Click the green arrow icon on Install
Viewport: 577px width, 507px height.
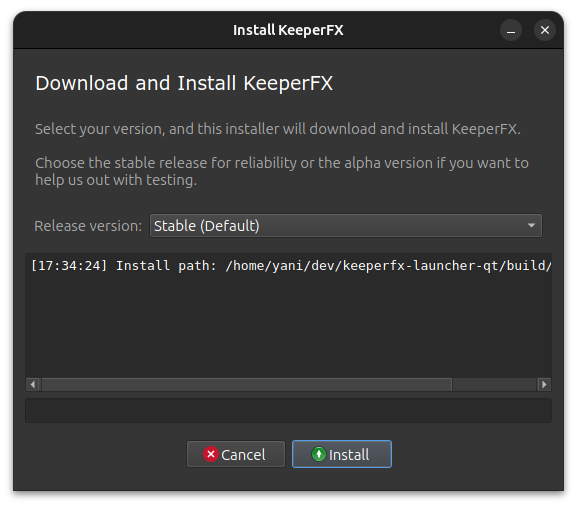click(319, 454)
